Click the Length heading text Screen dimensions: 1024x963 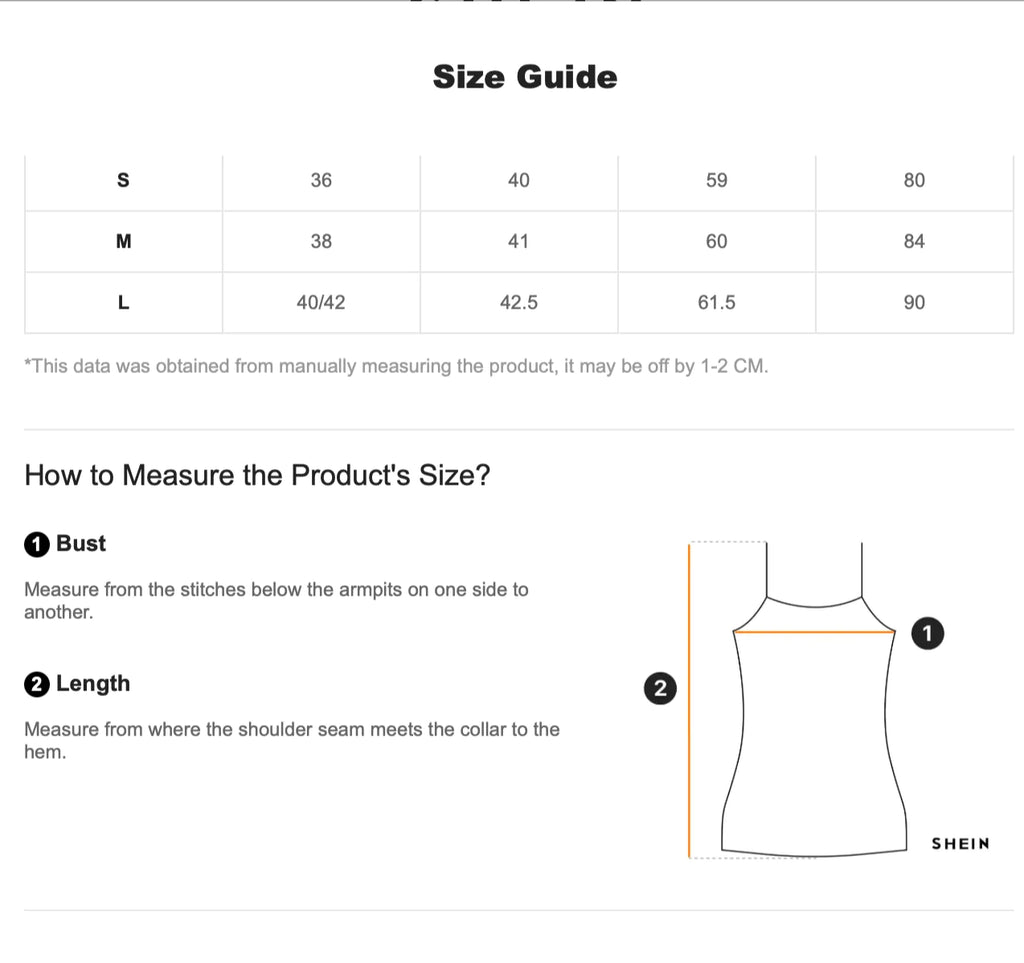point(93,684)
